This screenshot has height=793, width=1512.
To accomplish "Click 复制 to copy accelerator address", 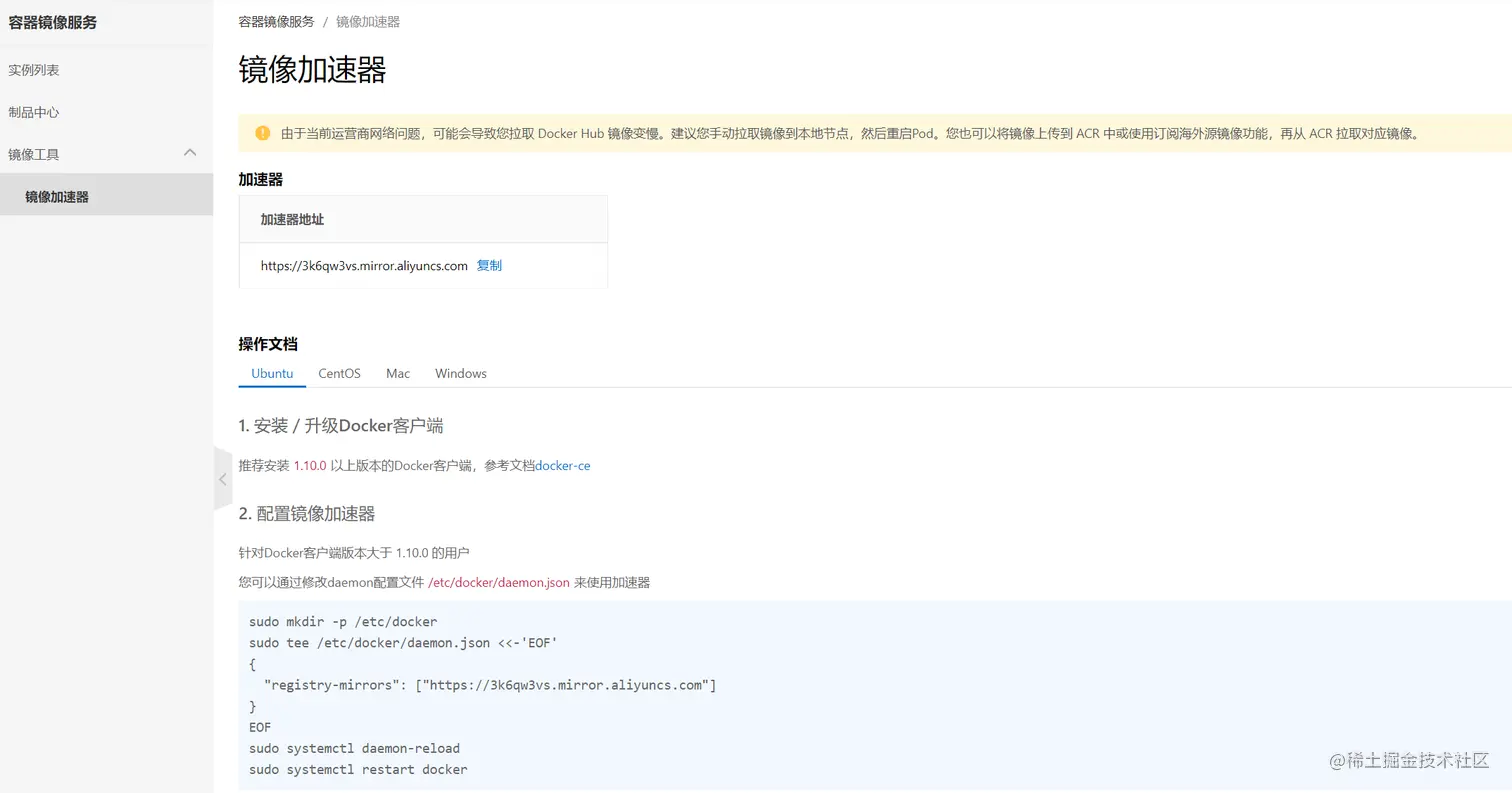I will [x=489, y=265].
